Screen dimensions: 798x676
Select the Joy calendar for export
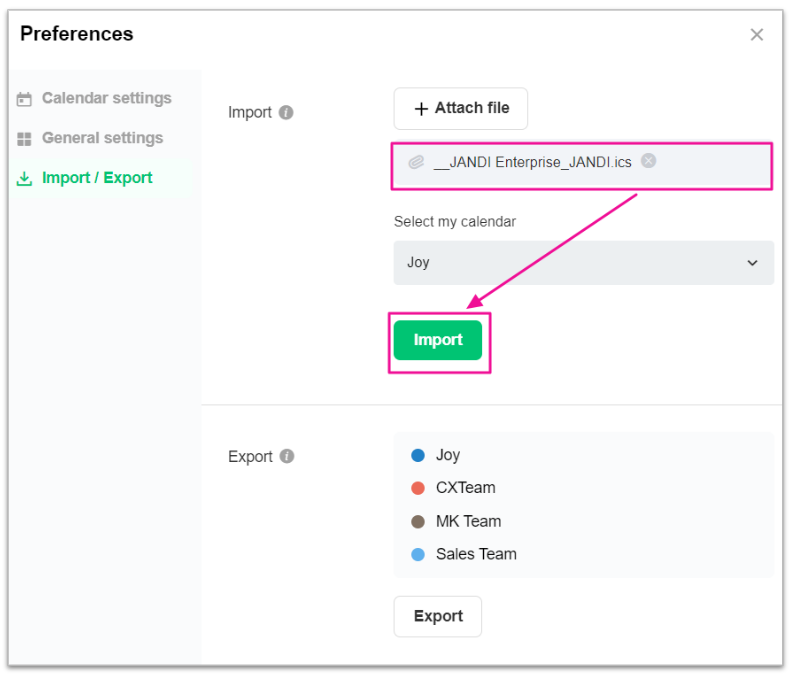click(x=447, y=455)
